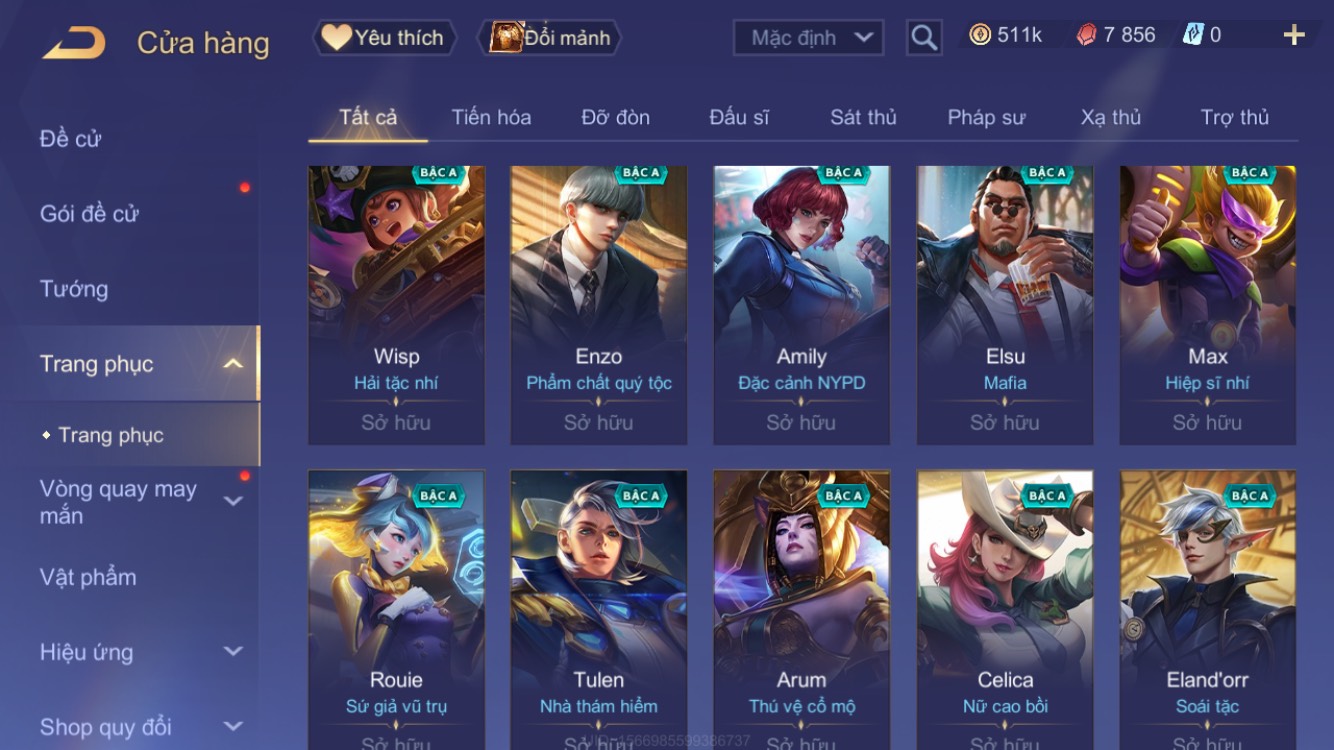1334x750 pixels.
Task: Tap the plus icon to add currency
Action: [1294, 36]
